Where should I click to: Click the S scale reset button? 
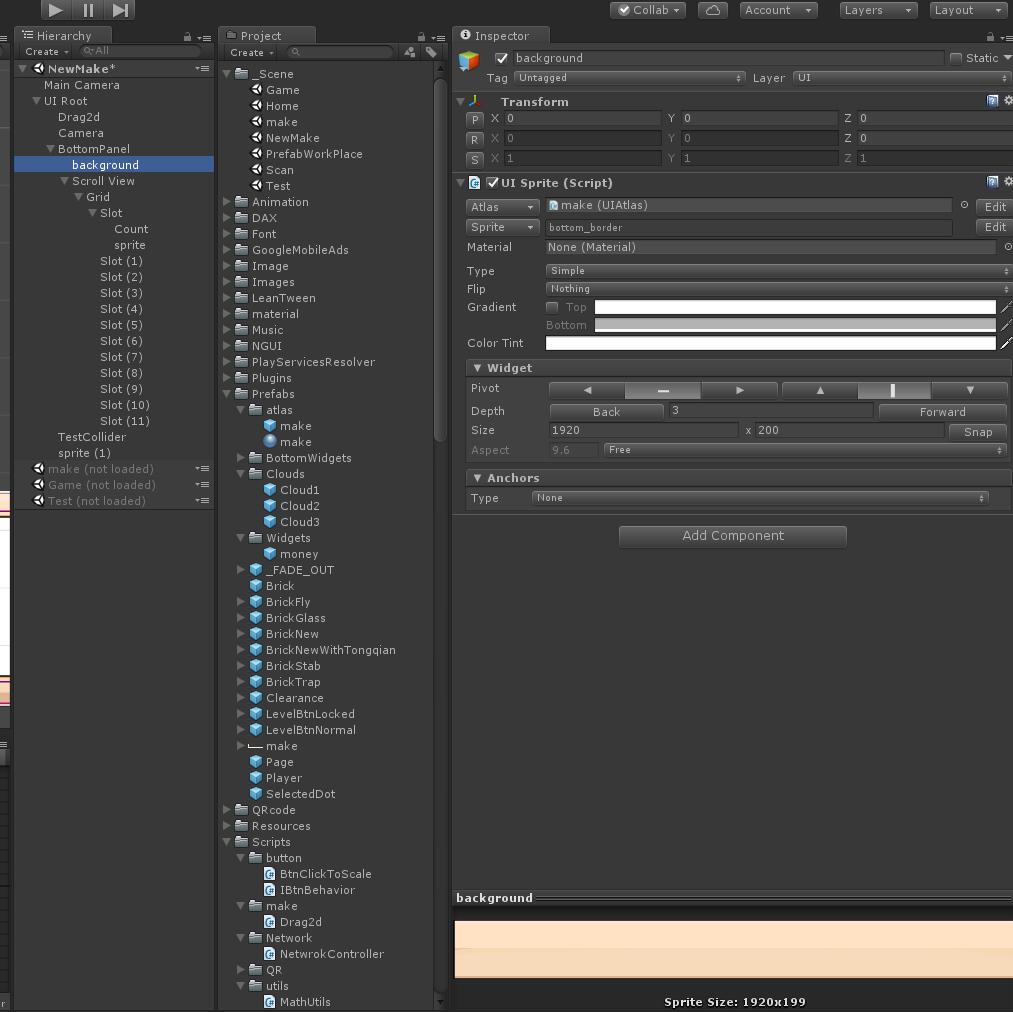474,160
